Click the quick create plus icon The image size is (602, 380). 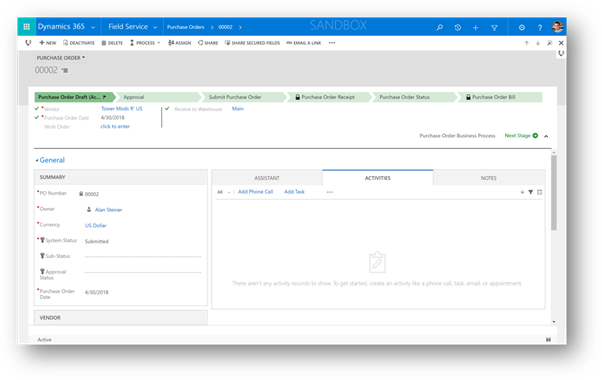[475, 27]
